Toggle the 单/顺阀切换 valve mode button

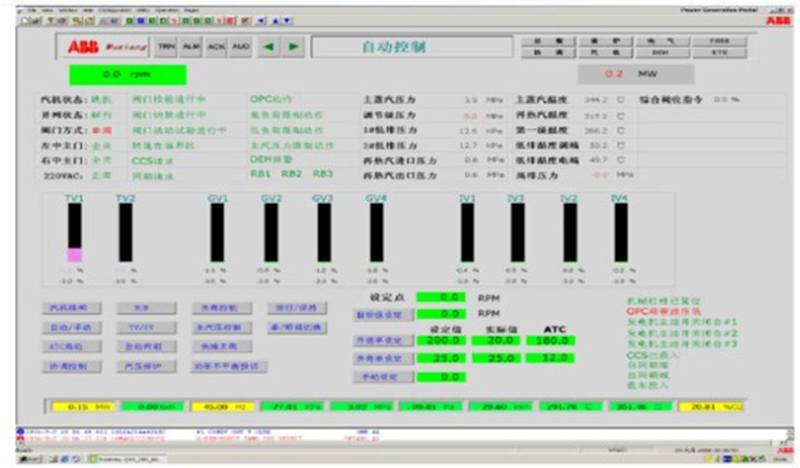[x=296, y=327]
